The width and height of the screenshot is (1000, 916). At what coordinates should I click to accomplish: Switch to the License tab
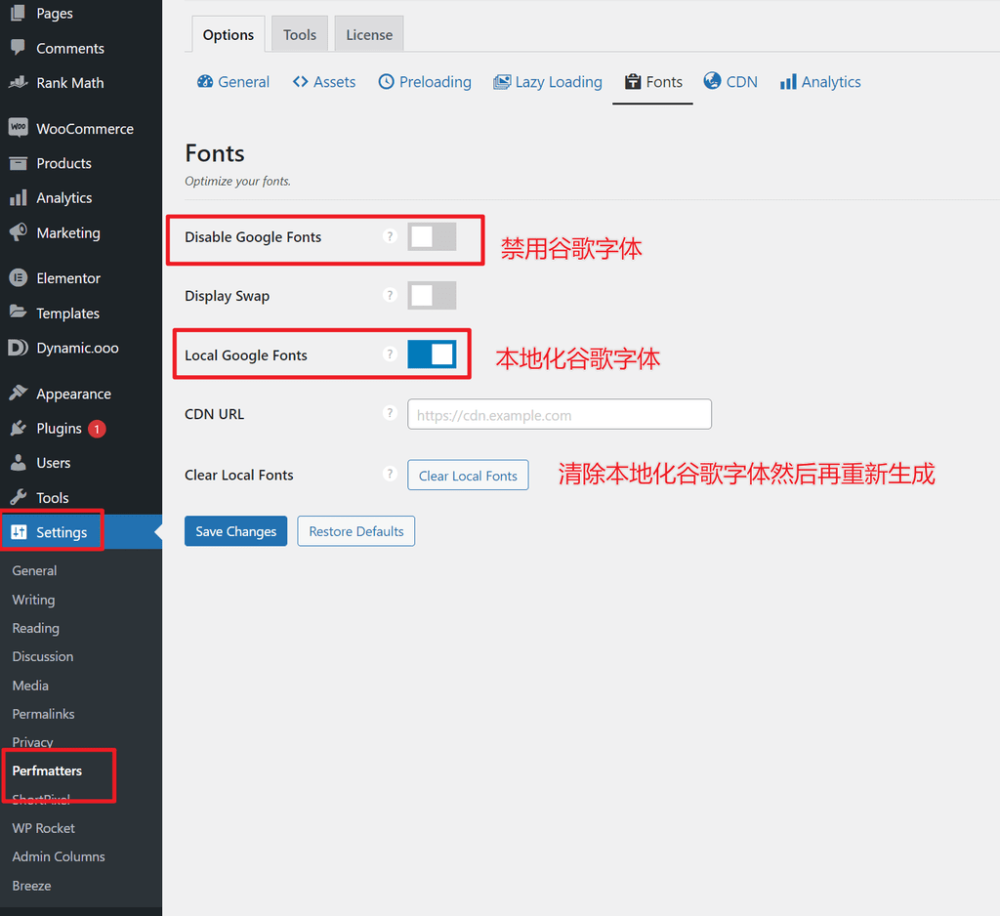369,34
